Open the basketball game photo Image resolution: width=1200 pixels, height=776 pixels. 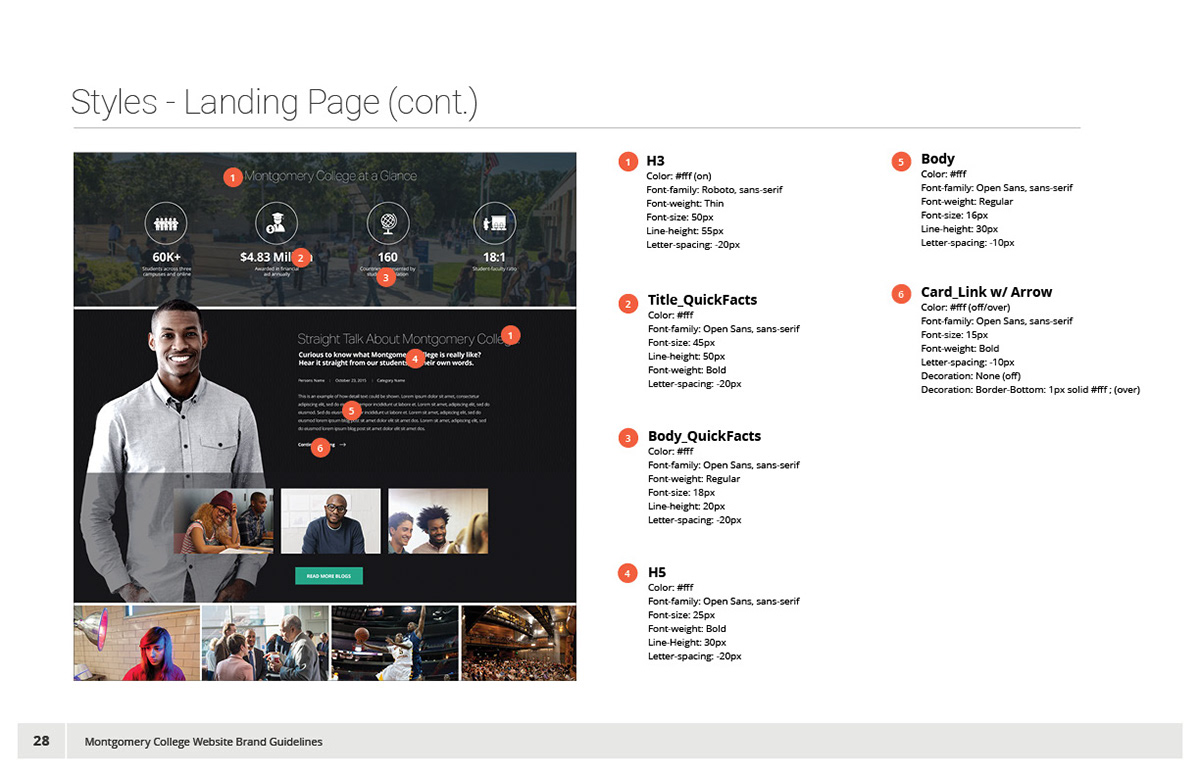[x=395, y=643]
